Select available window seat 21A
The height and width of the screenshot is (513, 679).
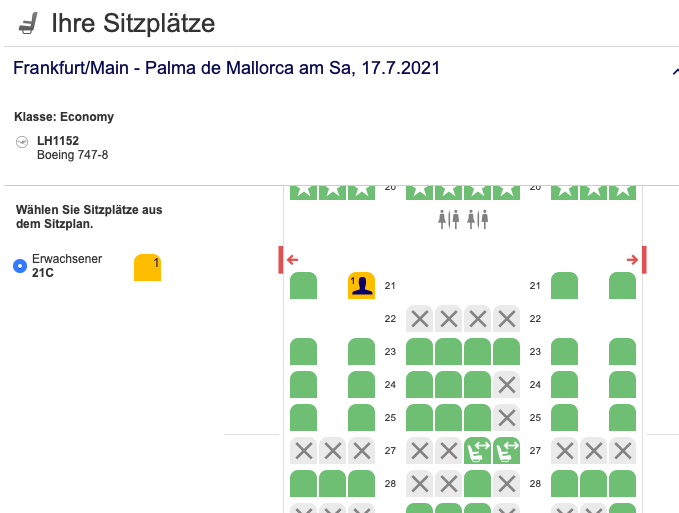point(303,286)
